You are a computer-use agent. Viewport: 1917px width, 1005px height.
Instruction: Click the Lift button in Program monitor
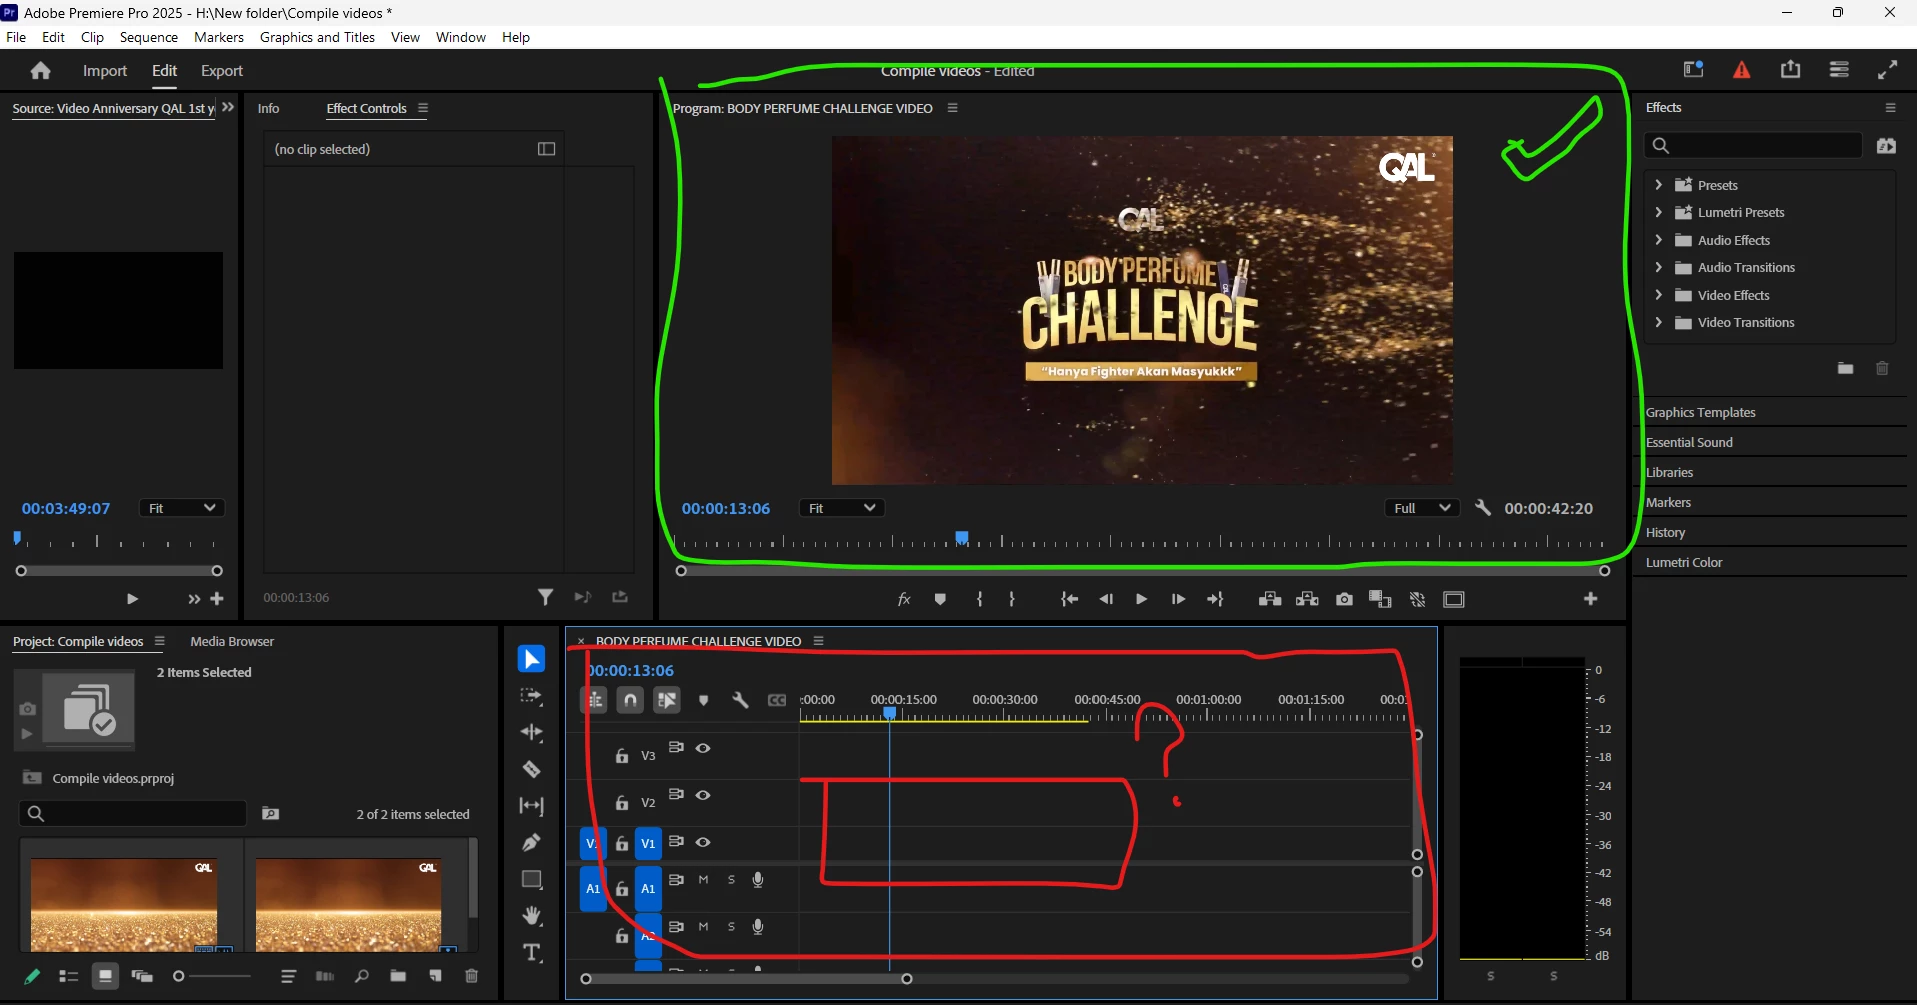point(1270,599)
